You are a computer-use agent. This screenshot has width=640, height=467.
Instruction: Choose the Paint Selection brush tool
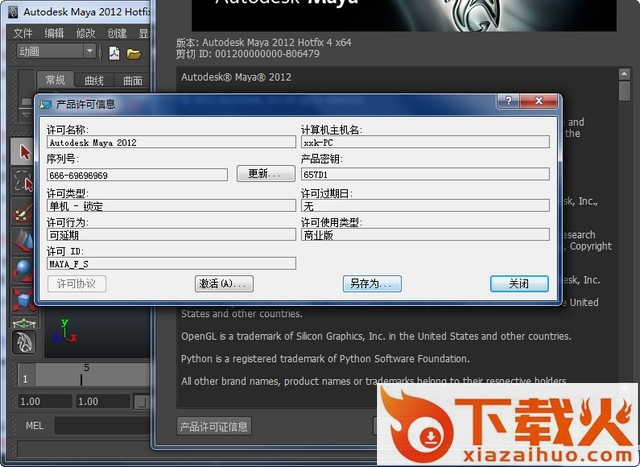(x=22, y=212)
